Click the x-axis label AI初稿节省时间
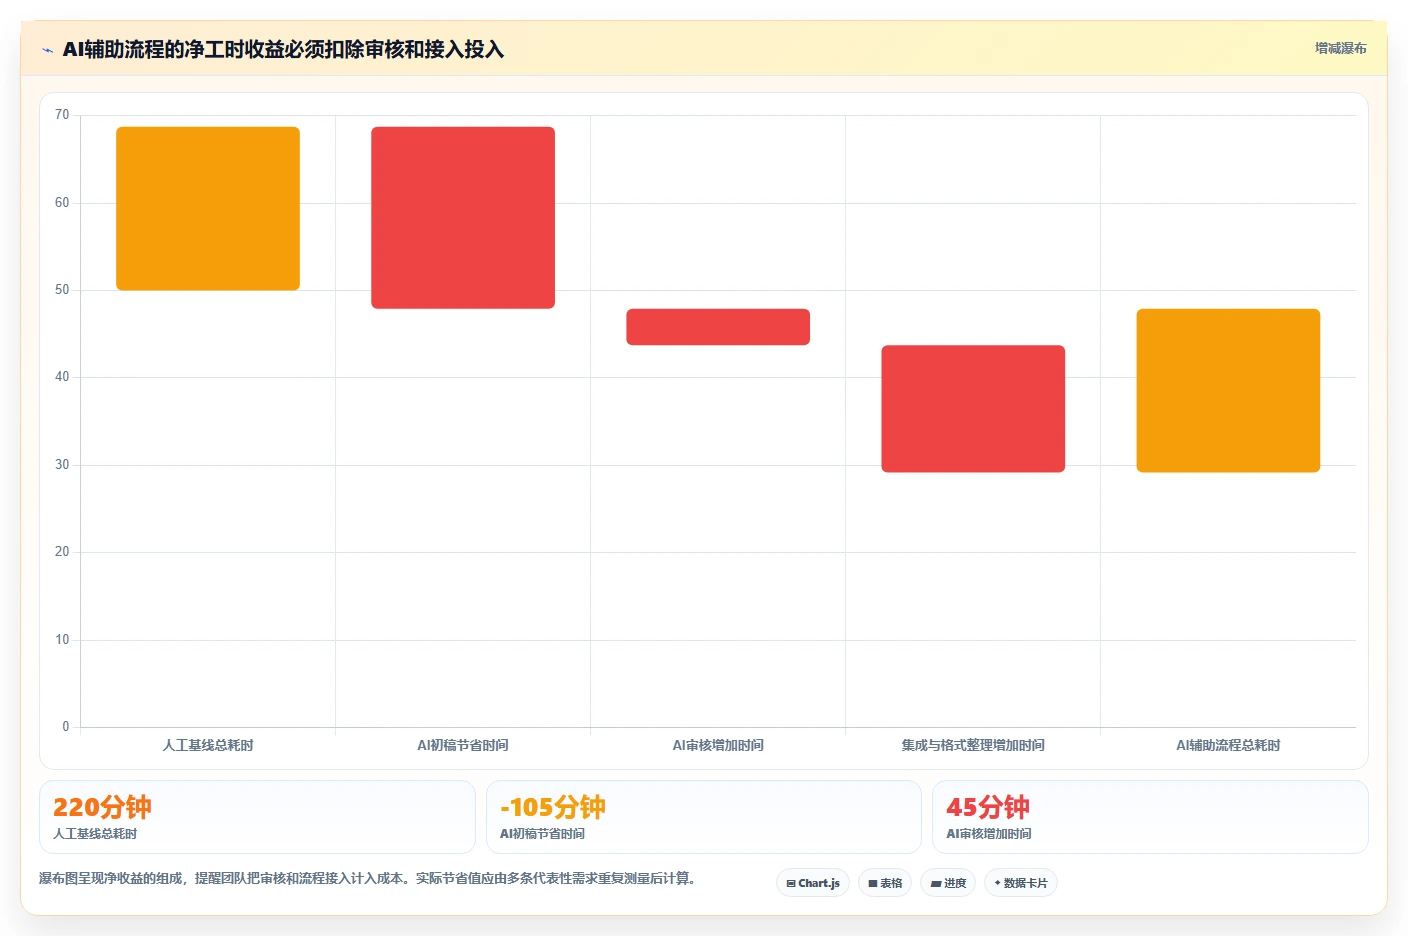Viewport: 1408px width, 936px height. pos(463,745)
